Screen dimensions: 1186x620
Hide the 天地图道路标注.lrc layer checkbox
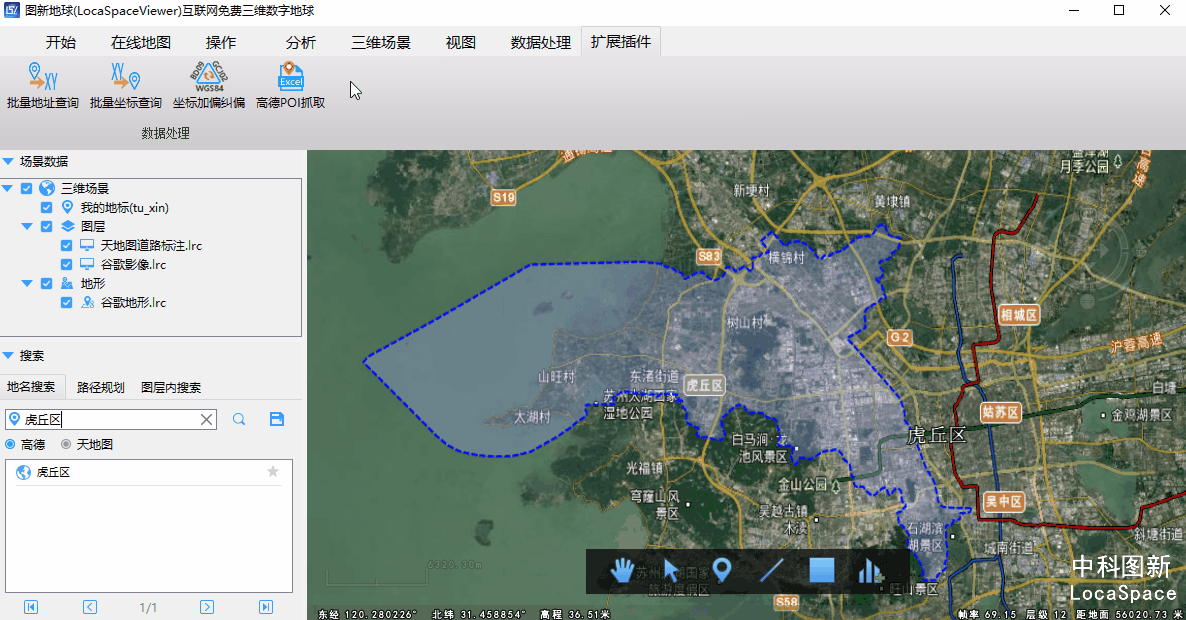(x=67, y=245)
